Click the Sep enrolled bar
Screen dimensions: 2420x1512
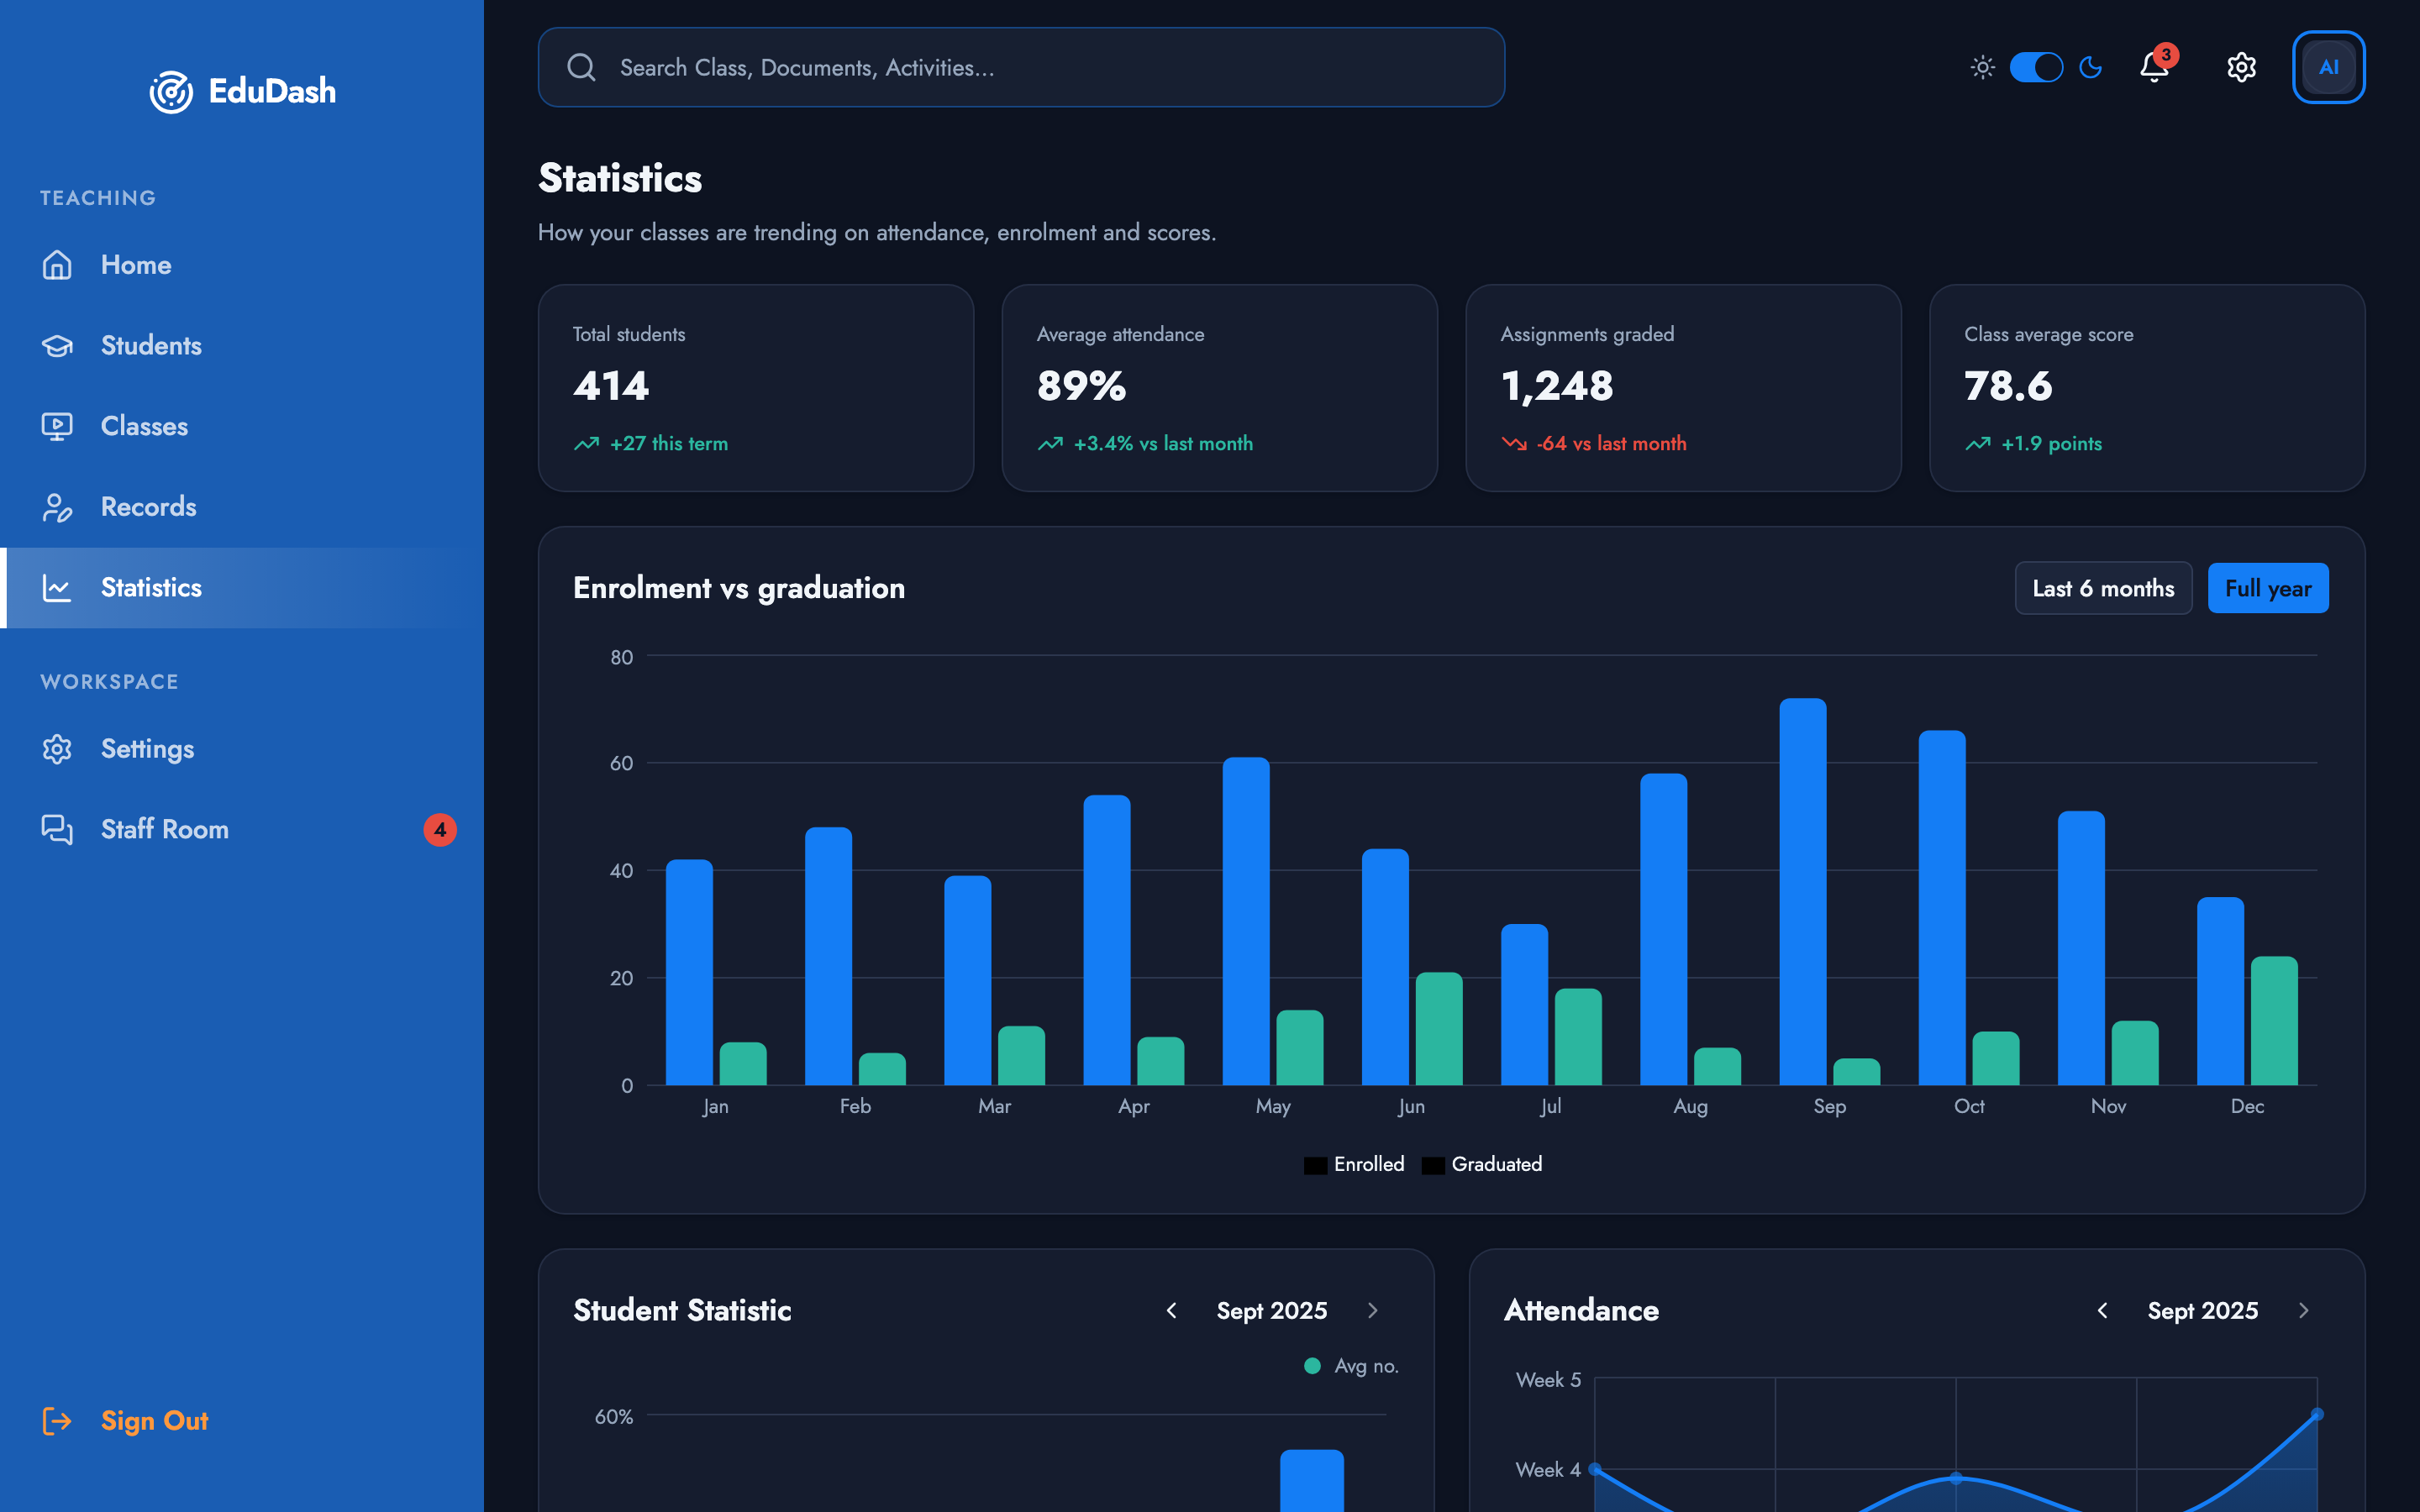(x=1803, y=891)
